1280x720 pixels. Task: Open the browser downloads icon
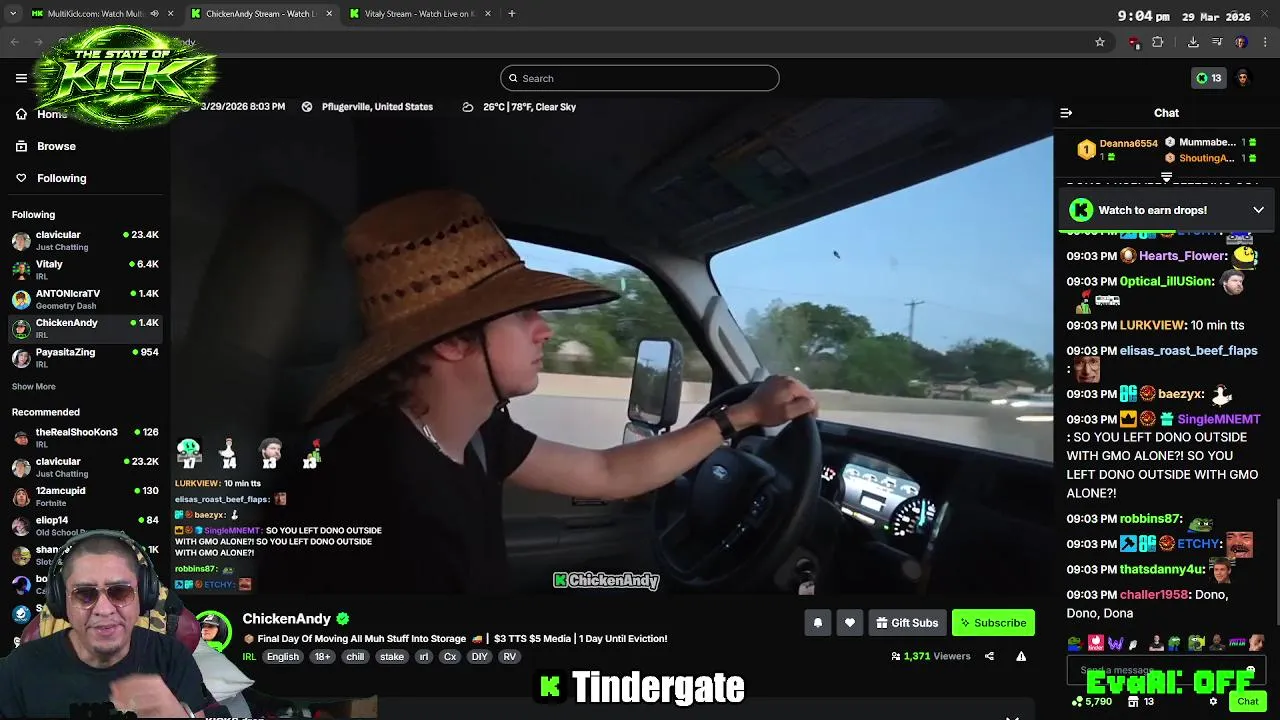click(1193, 42)
